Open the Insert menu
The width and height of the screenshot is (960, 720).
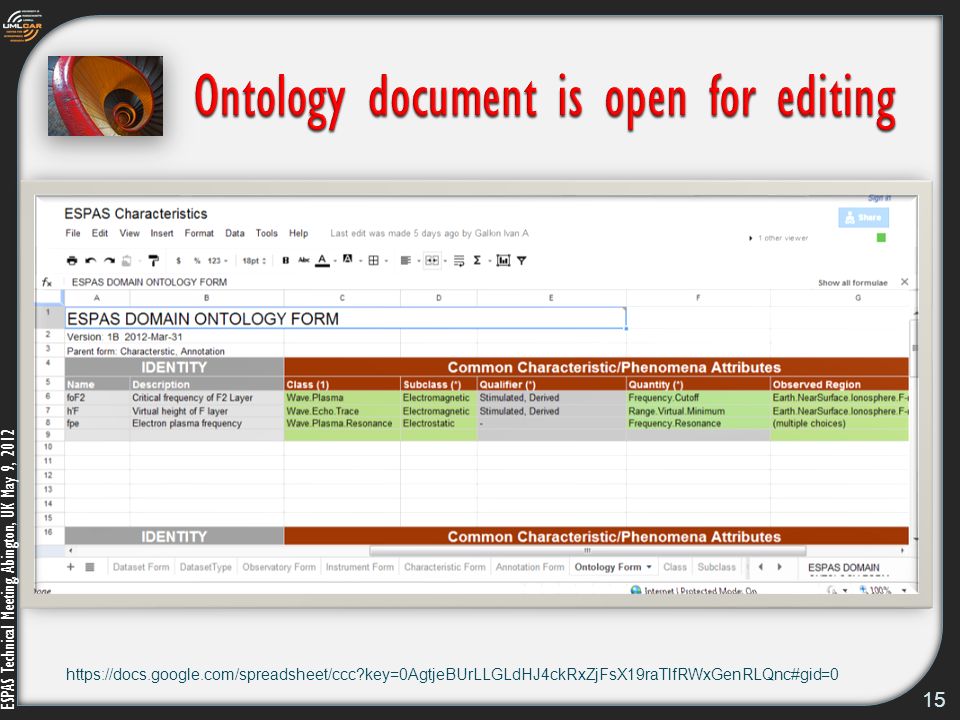pyautogui.click(x=162, y=233)
